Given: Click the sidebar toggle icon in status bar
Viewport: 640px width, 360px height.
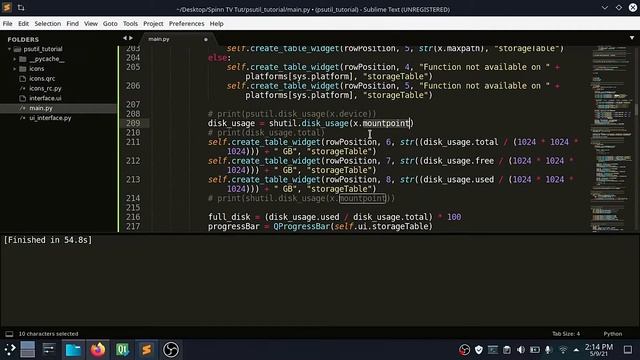Looking at the screenshot, I should [x=9, y=334].
